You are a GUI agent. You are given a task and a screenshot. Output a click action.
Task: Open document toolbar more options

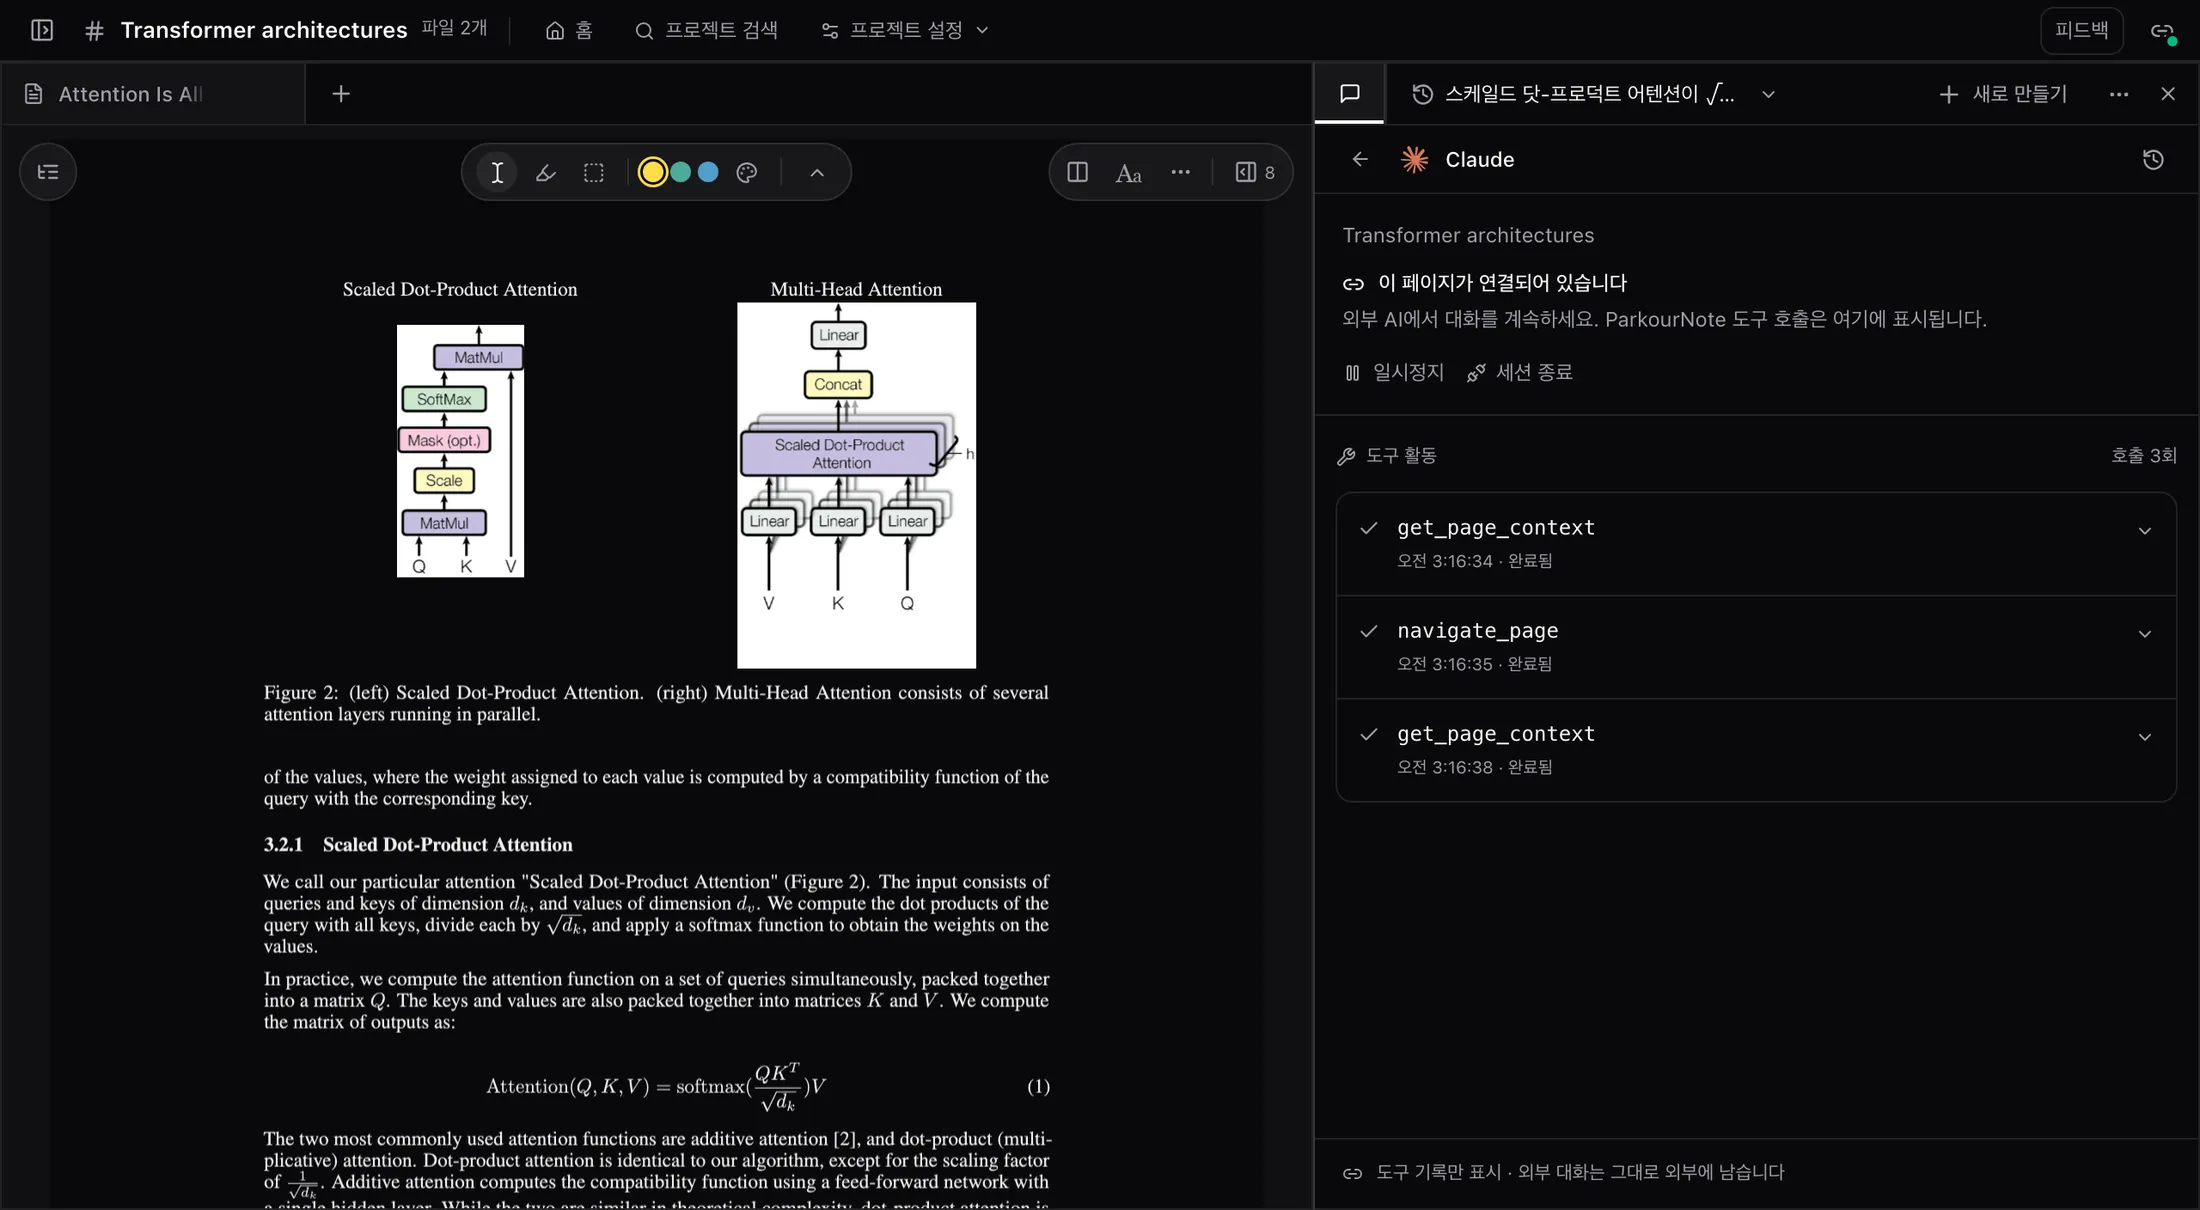click(x=1181, y=172)
